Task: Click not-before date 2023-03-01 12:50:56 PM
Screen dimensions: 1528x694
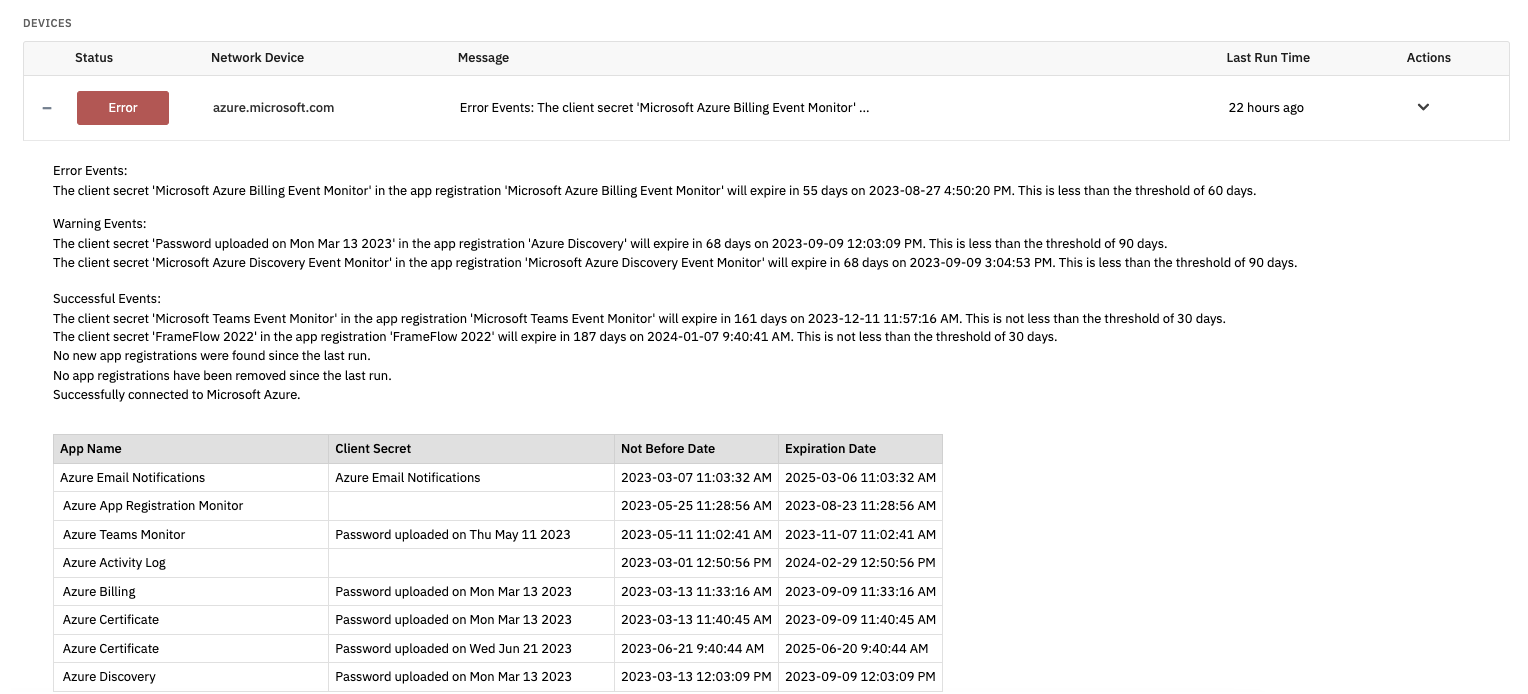Action: pyautogui.click(x=696, y=563)
